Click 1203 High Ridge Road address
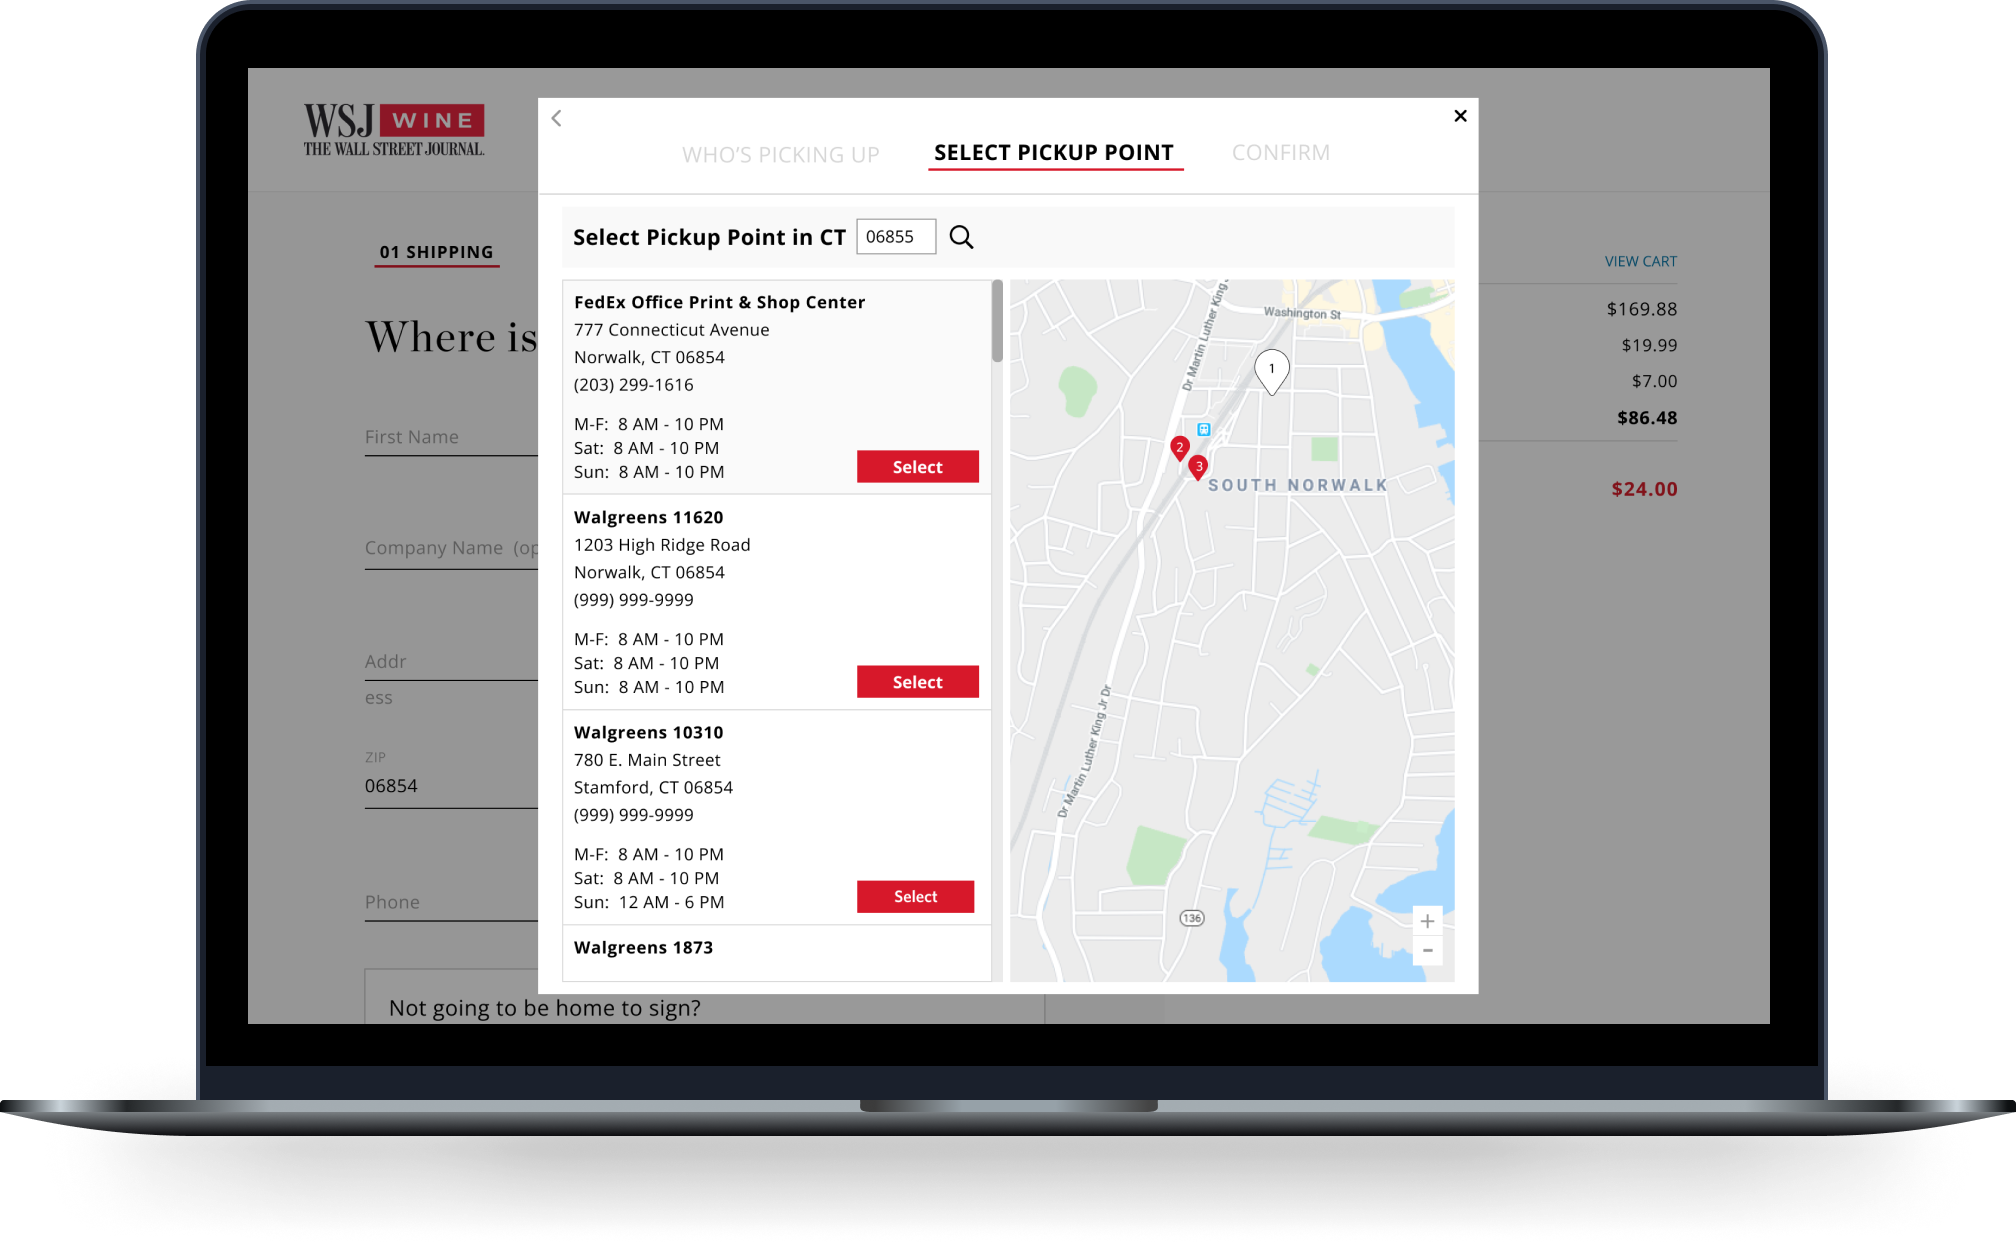The height and width of the screenshot is (1246, 2016). pos(662,545)
